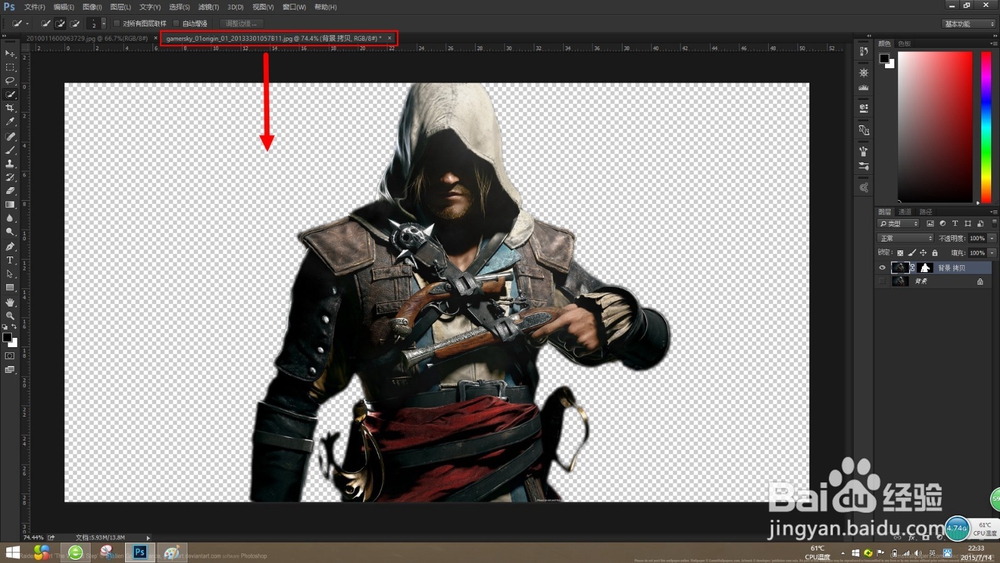This screenshot has height=563, width=1000.
Task: Show the 背景 layer visibility box
Action: [882, 281]
